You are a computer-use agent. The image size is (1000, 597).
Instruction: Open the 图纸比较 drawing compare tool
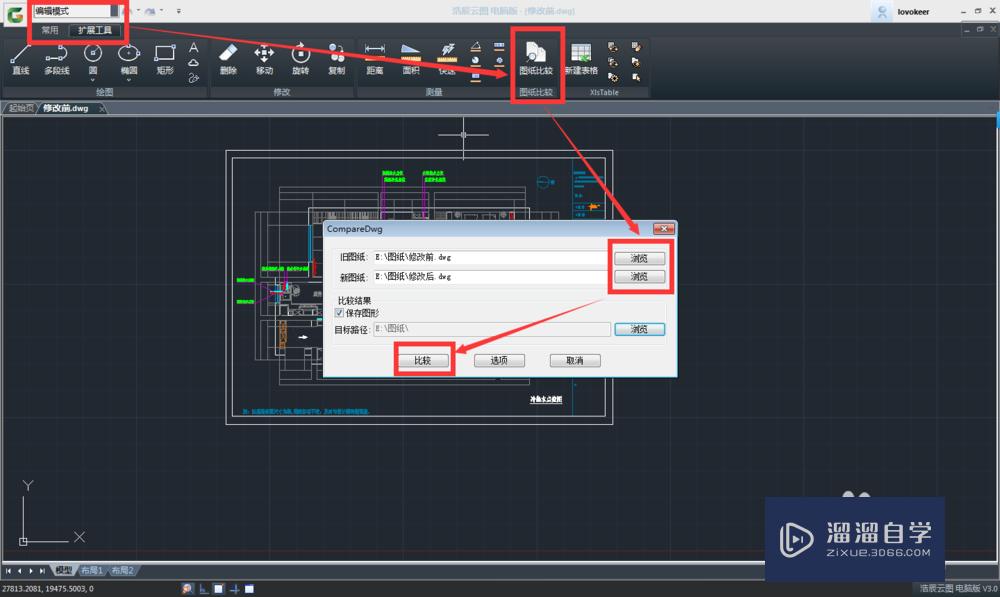point(536,59)
